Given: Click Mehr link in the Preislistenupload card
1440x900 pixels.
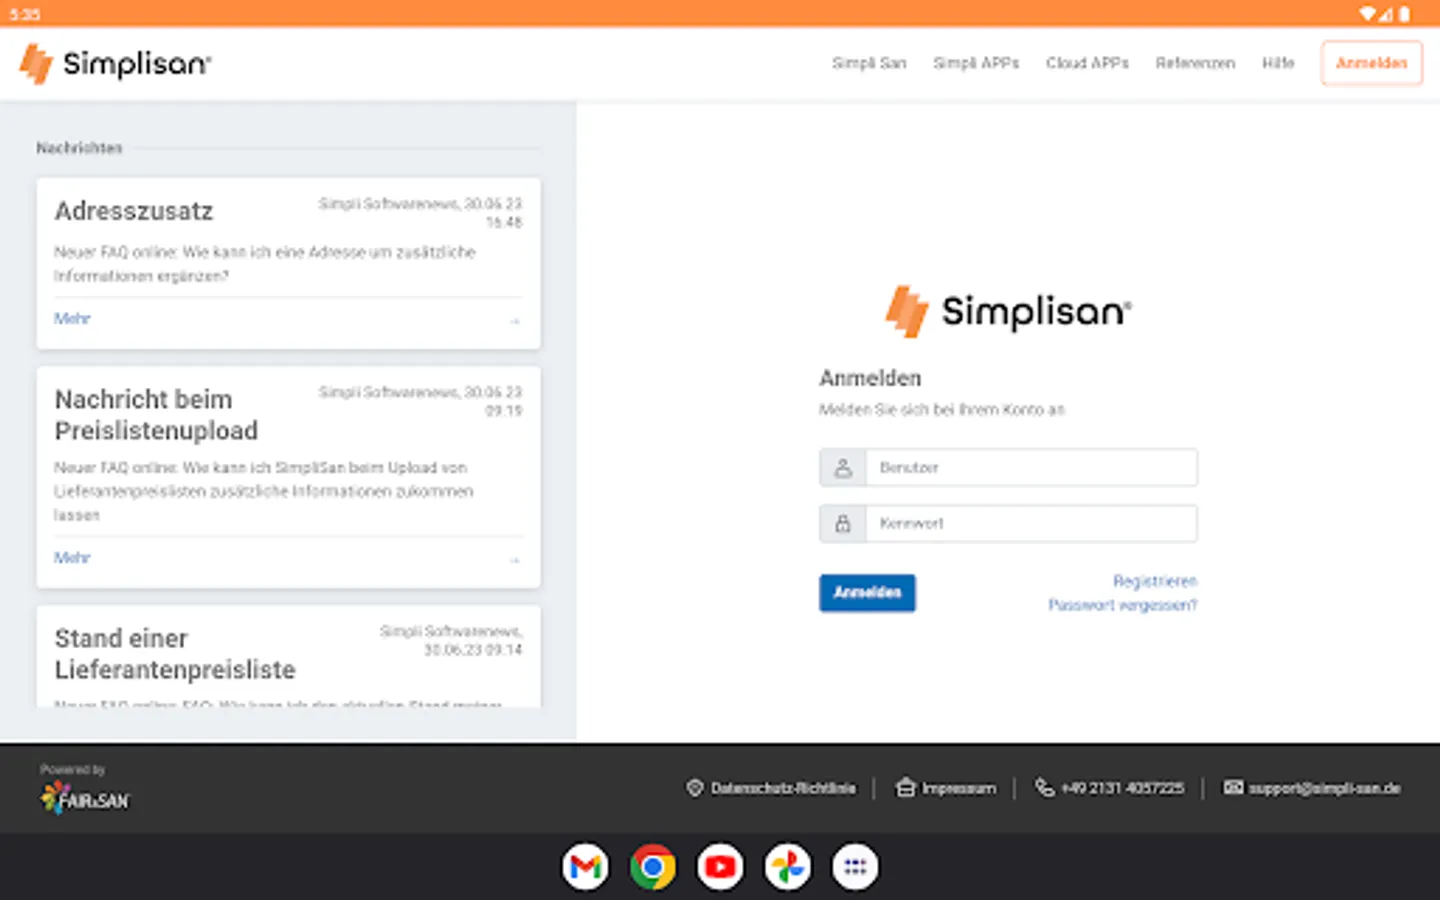Looking at the screenshot, I should 72,557.
